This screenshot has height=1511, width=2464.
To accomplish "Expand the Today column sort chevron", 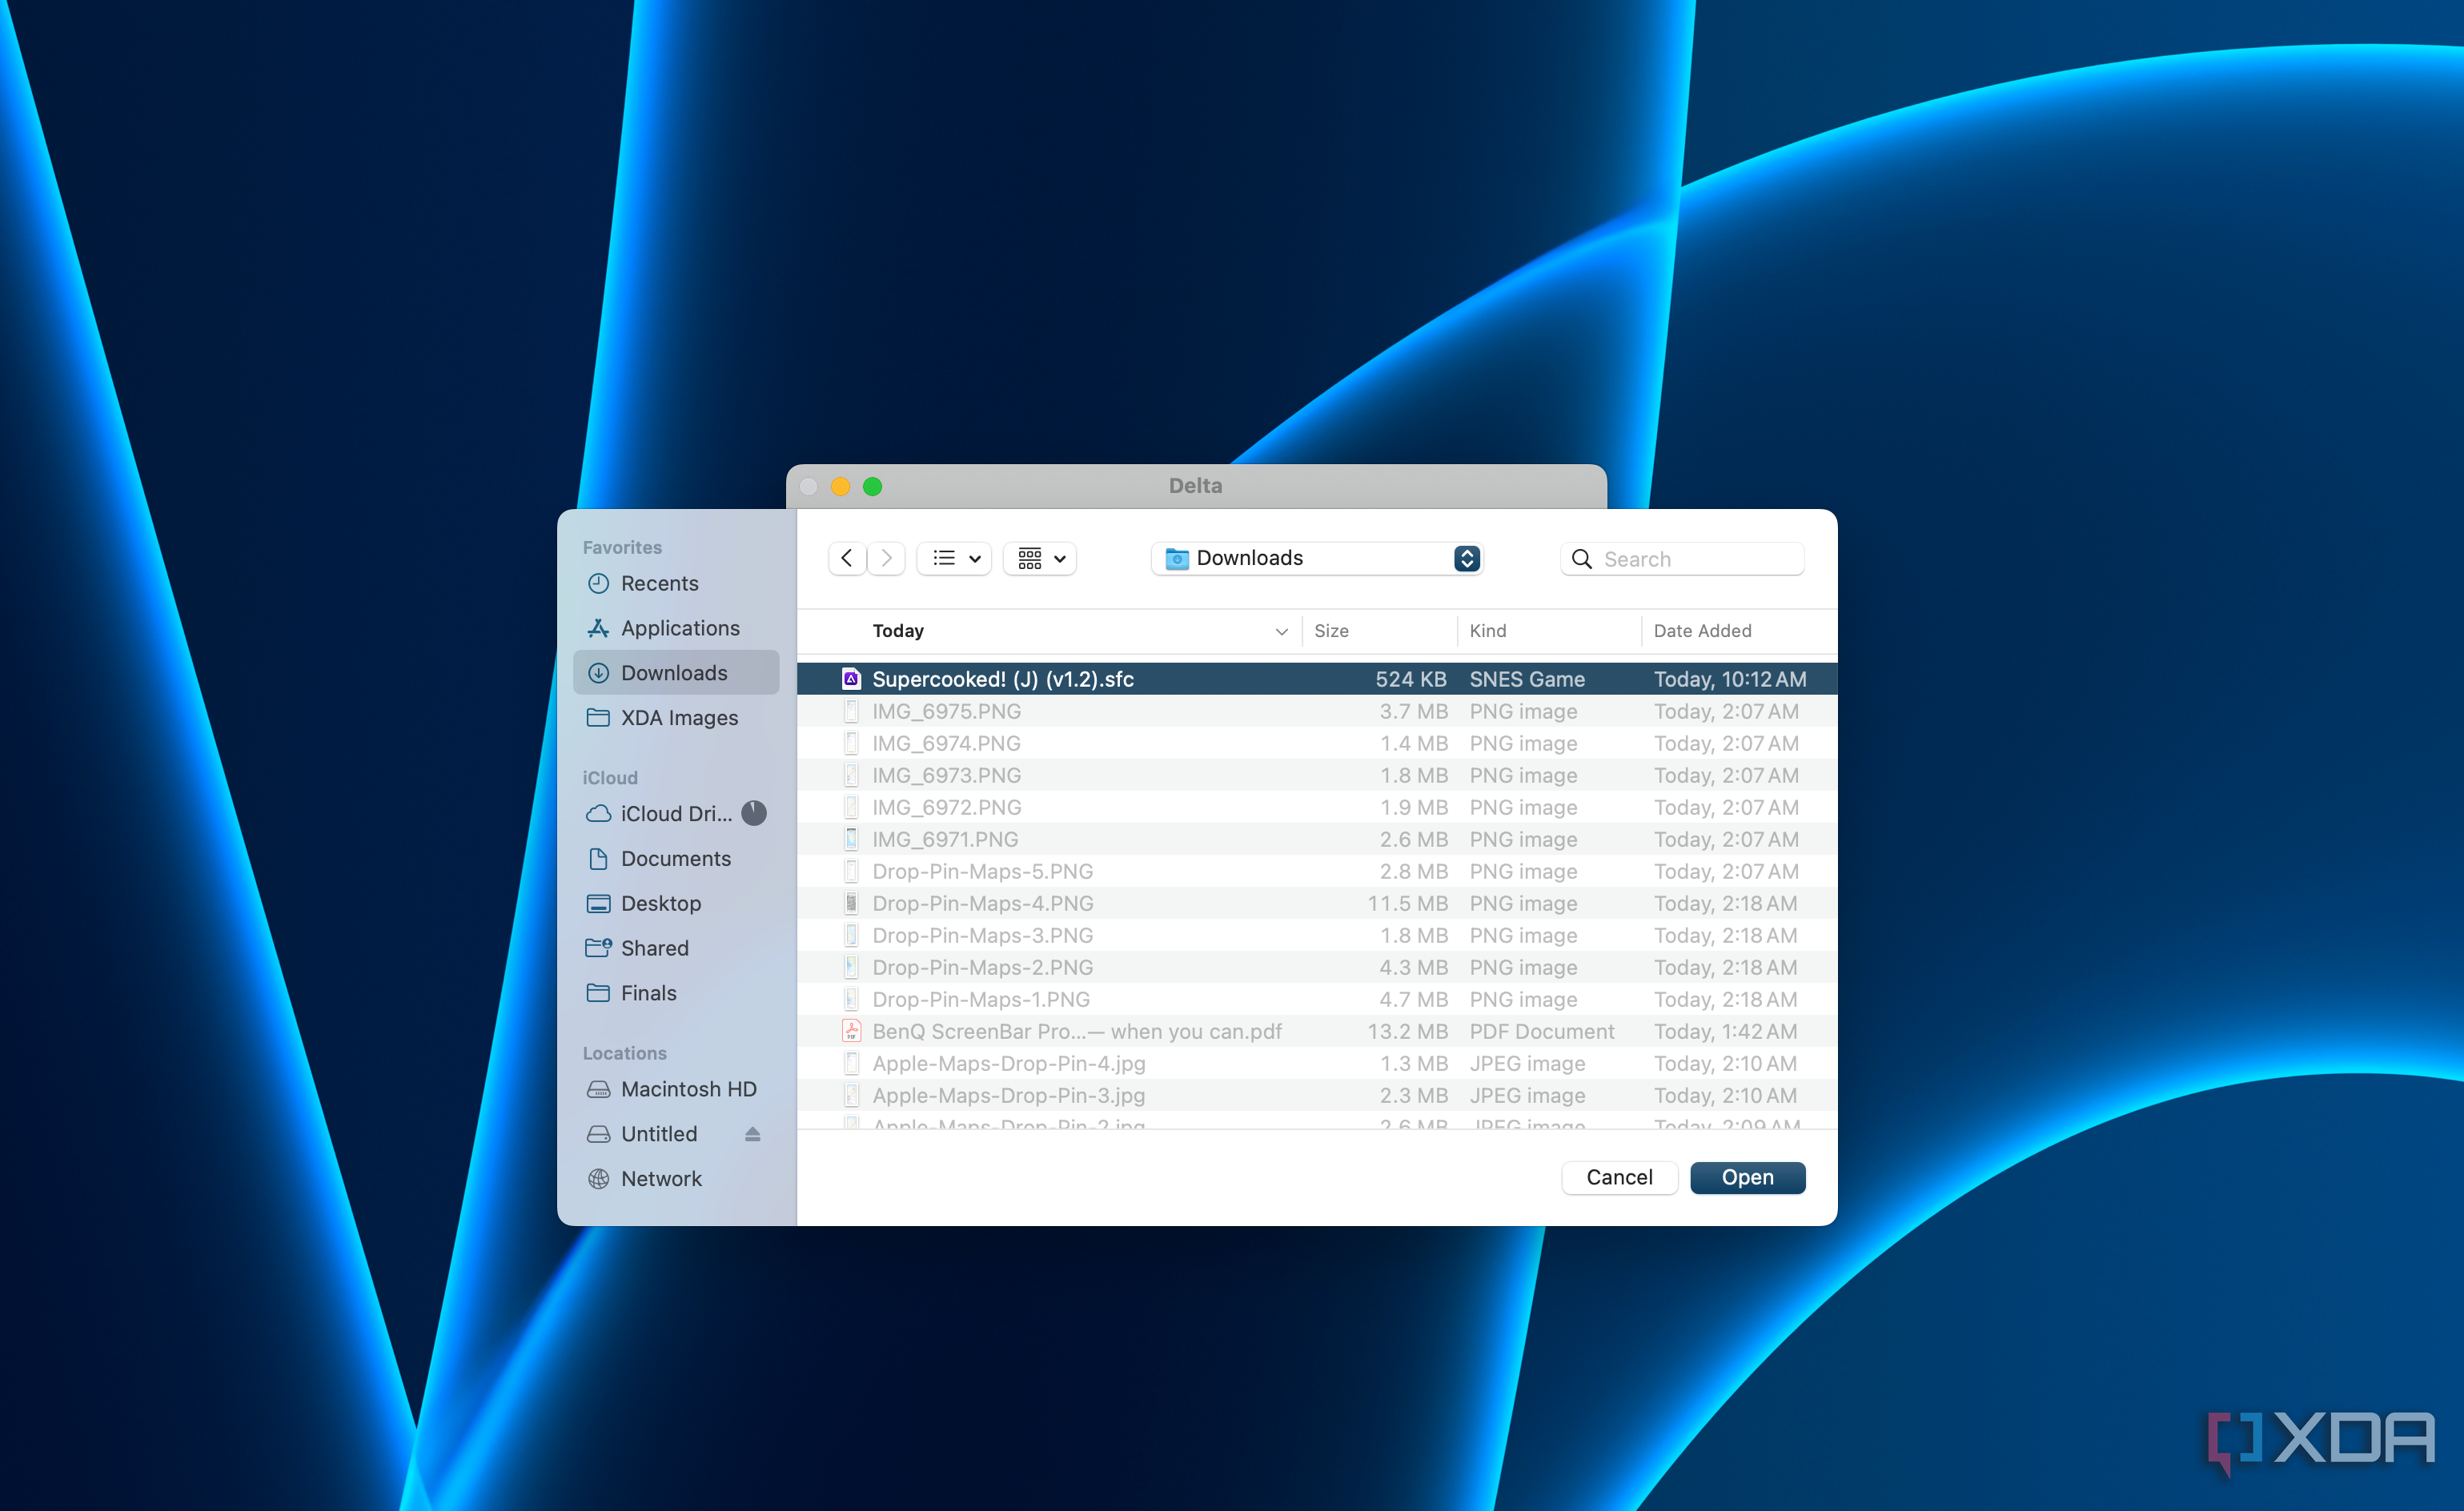I will [x=1281, y=631].
